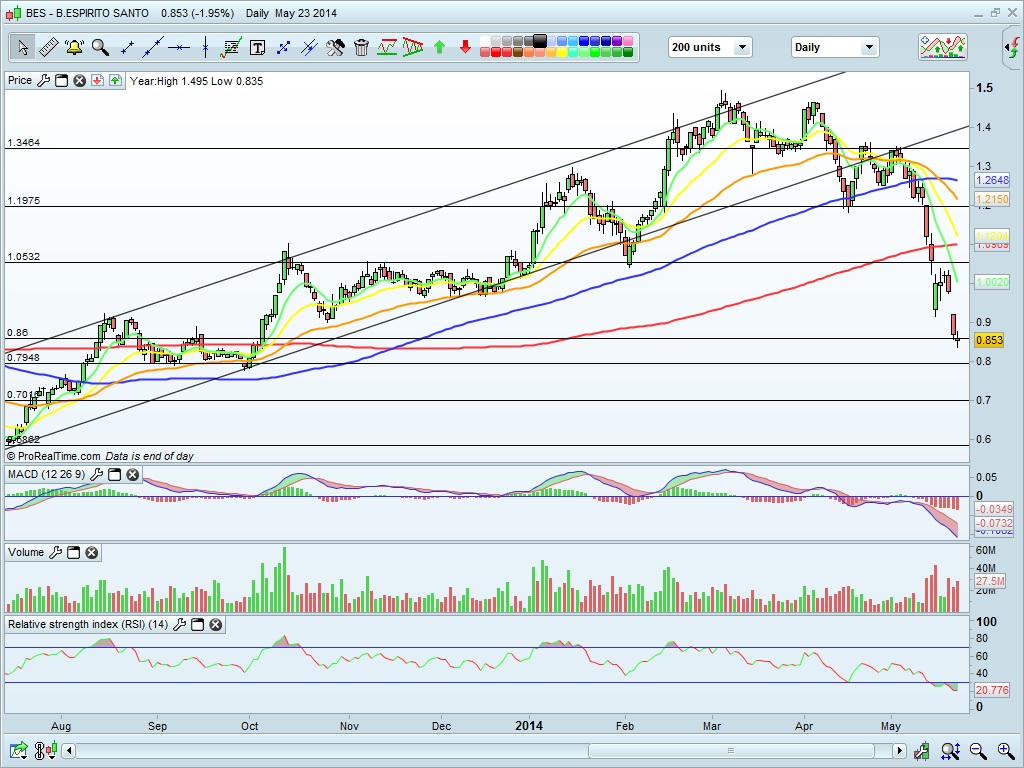Select the horizontal line tool
This screenshot has width=1024, height=768.
(x=179, y=47)
